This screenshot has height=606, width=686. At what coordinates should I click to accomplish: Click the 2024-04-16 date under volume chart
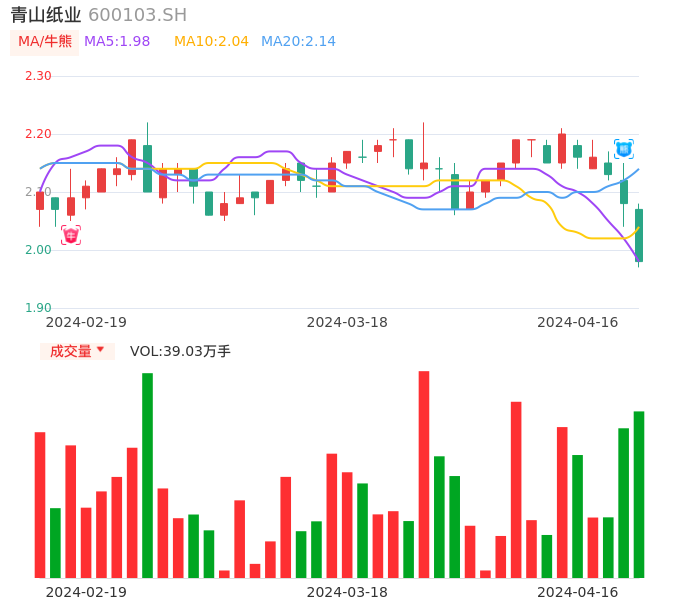[x=577, y=592]
